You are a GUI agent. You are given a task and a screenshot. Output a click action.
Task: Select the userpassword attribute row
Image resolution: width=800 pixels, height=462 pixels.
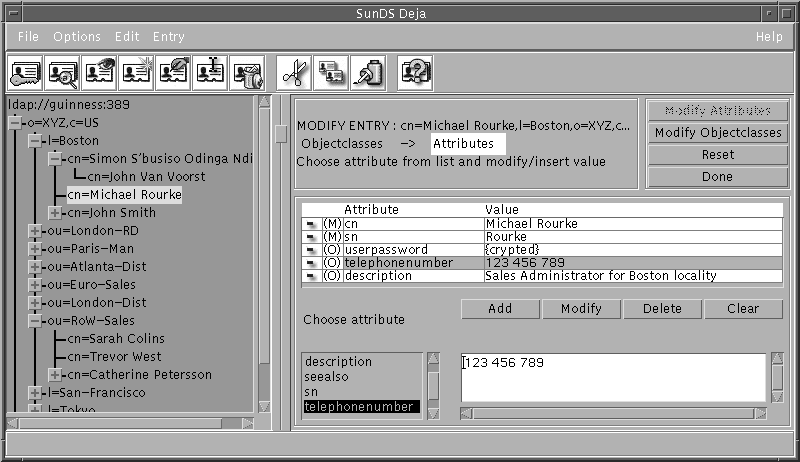542,250
